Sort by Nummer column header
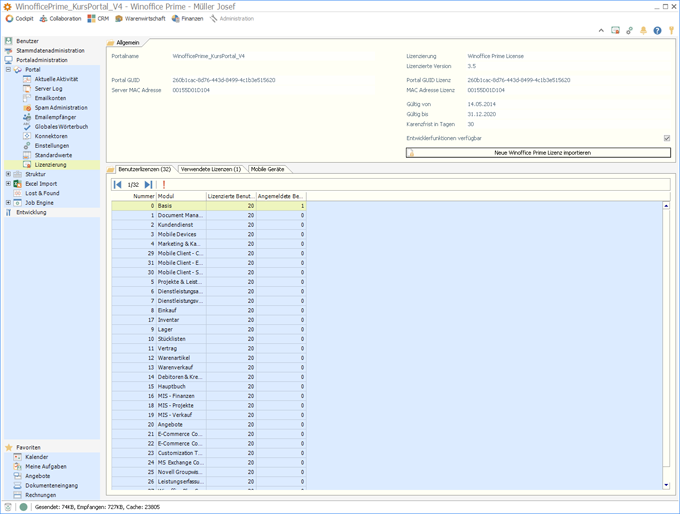 [134, 196]
